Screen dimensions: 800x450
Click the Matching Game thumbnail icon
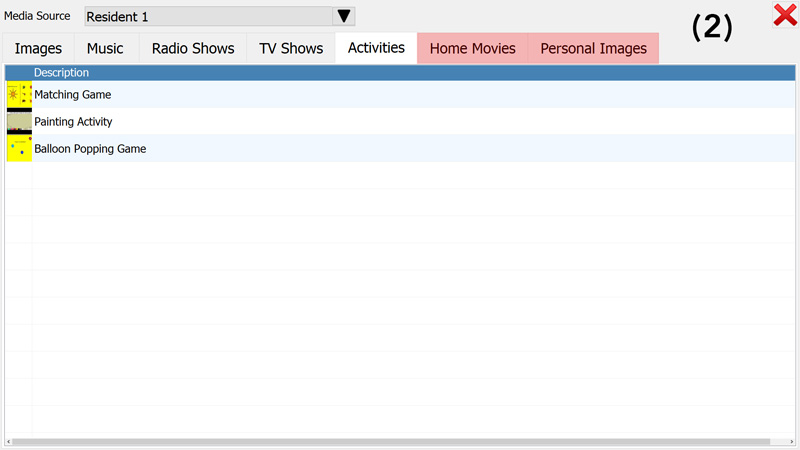tap(18, 95)
